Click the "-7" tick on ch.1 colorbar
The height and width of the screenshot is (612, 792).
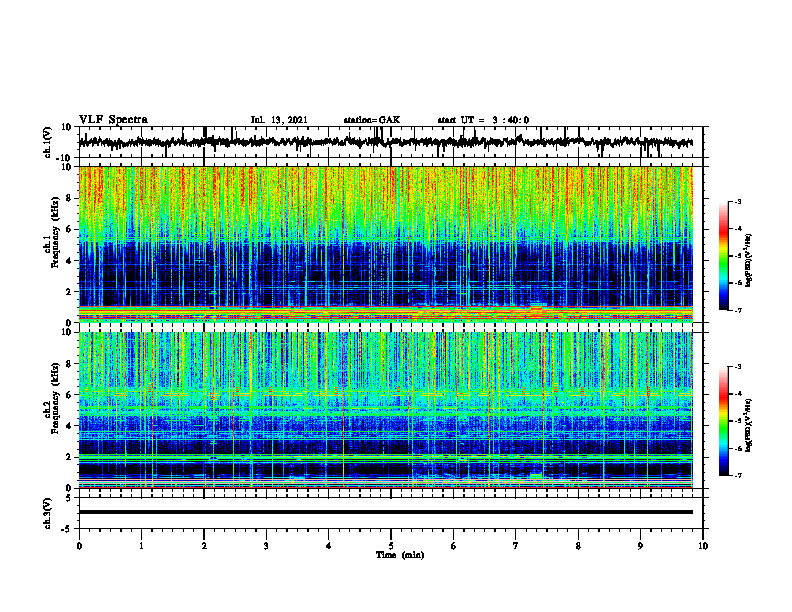[738, 310]
